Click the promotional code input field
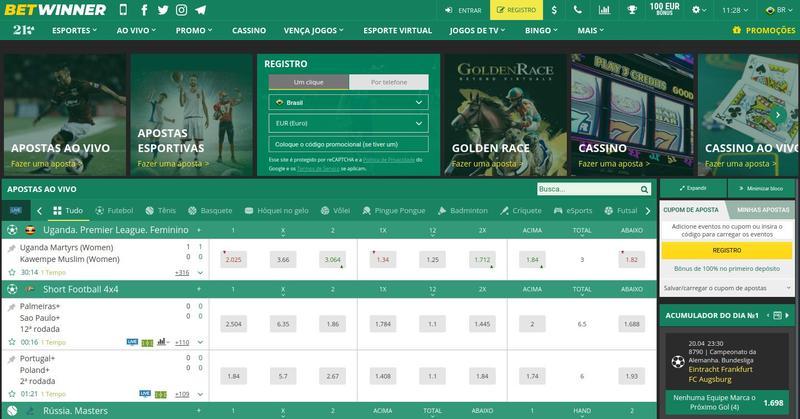Screen dimensions: 800x419 tap(348, 144)
